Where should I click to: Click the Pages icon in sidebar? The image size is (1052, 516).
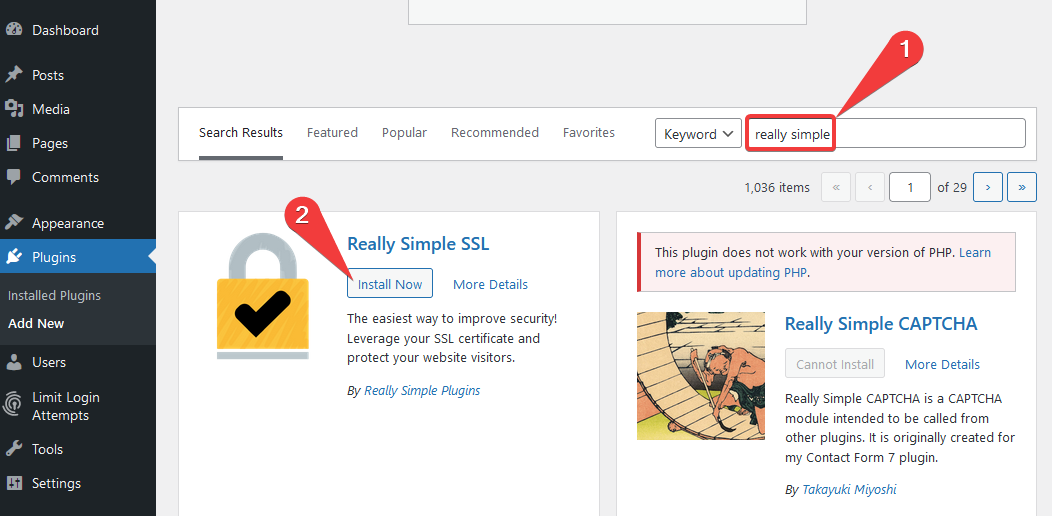point(13,143)
